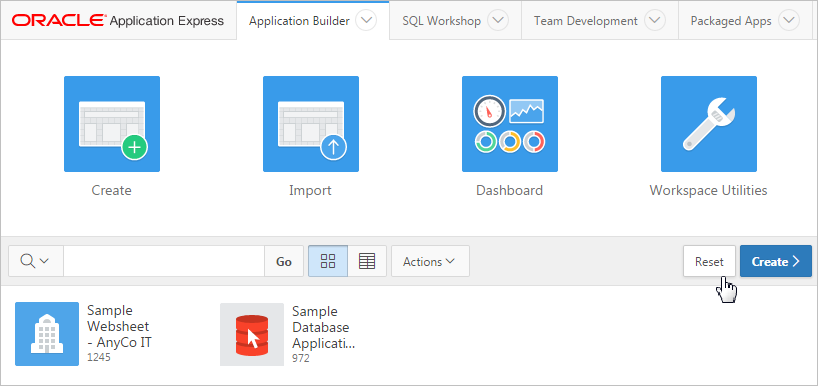Screen dimensions: 818x386
Task: Open the Dashboard gauges icon
Action: coord(510,124)
